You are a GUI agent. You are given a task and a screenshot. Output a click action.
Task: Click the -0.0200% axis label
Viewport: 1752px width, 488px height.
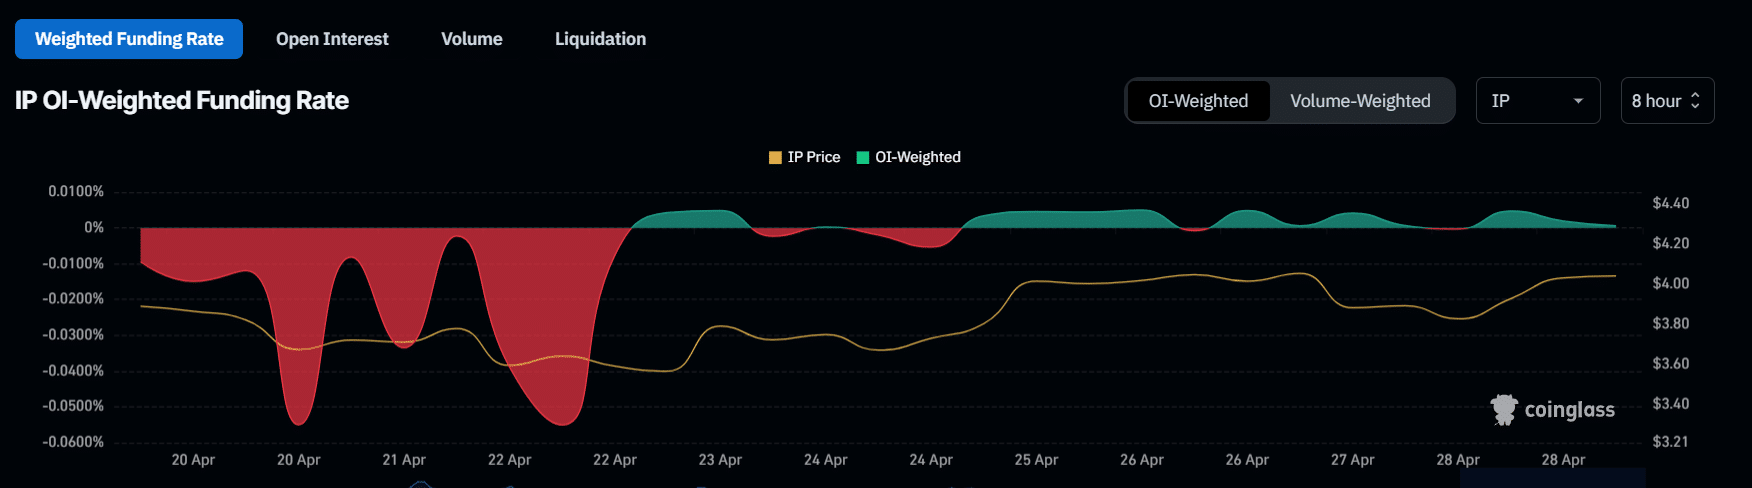click(x=73, y=298)
